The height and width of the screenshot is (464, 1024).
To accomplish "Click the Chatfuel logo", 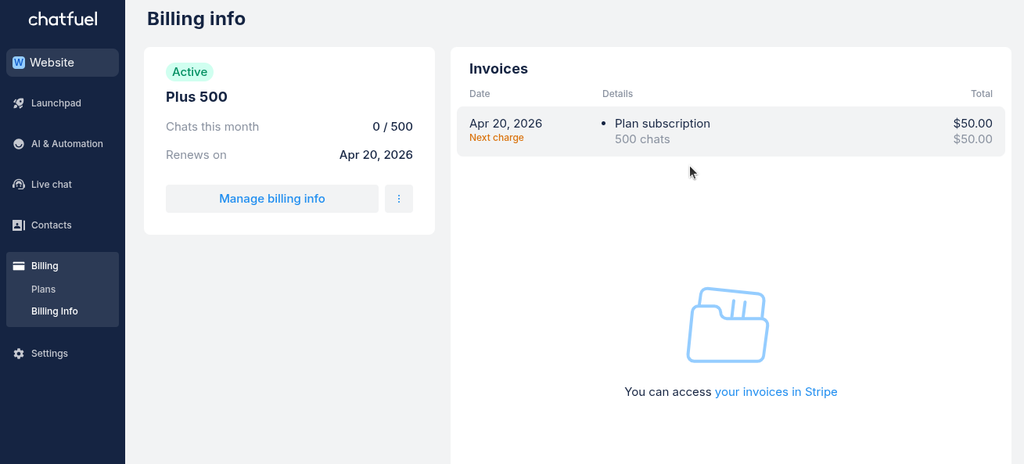I will coord(62,19).
